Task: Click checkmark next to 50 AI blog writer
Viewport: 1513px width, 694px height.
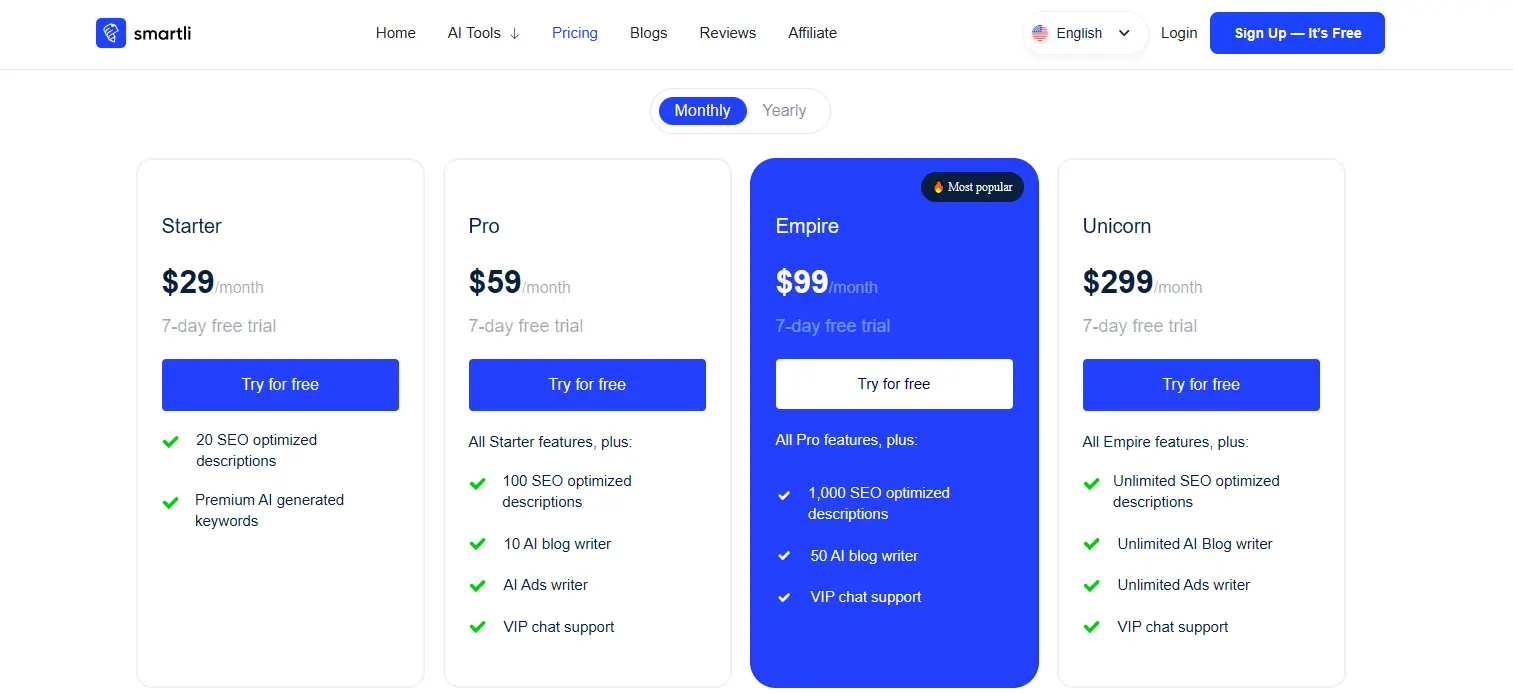Action: pyautogui.click(x=784, y=556)
